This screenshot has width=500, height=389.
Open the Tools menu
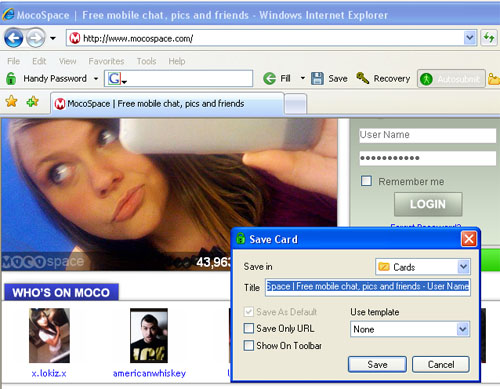pos(146,61)
